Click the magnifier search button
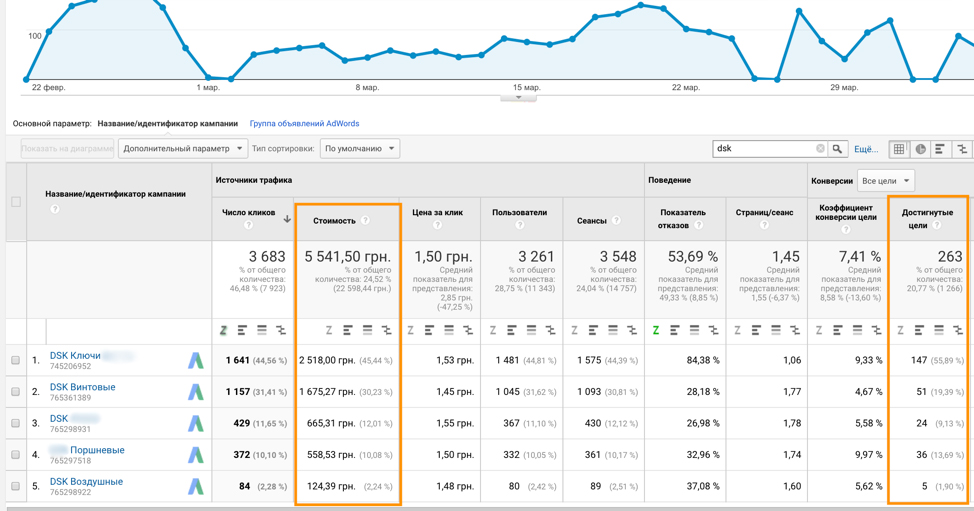This screenshot has width=974, height=511. click(x=837, y=148)
